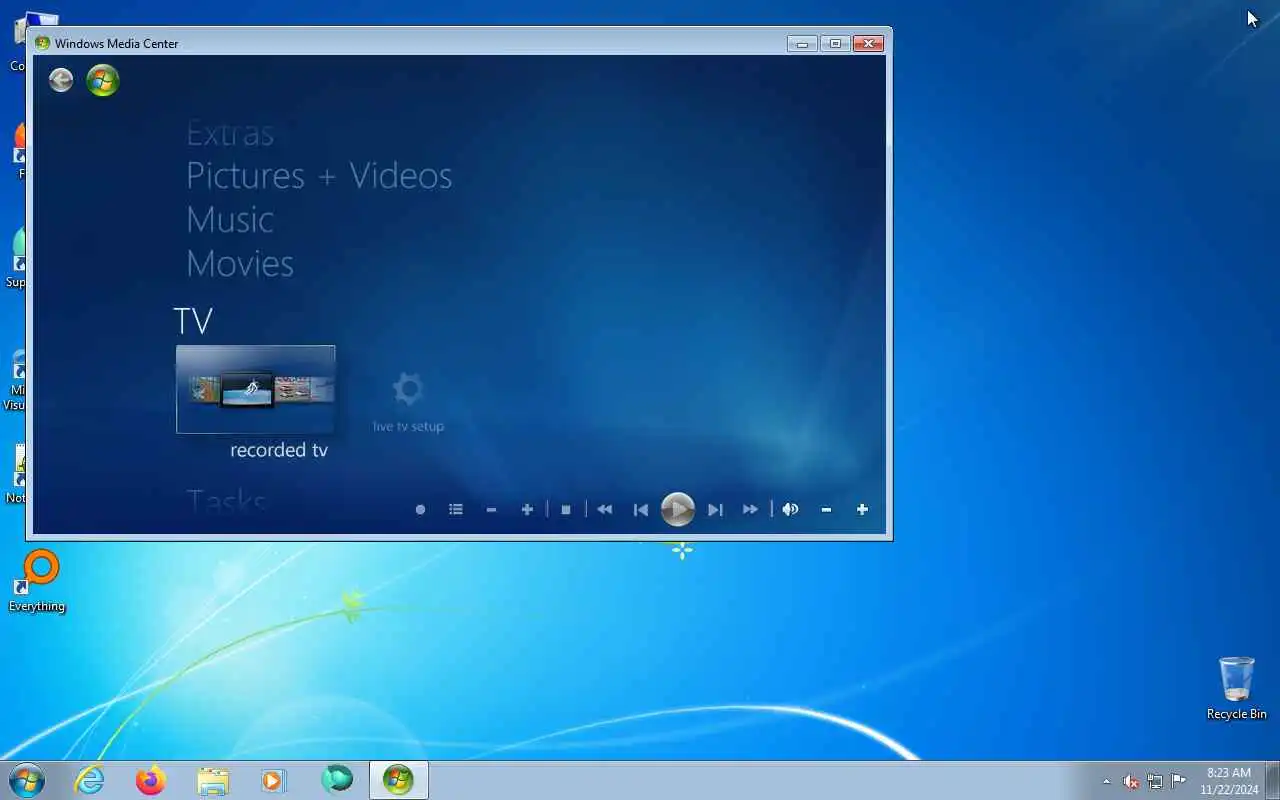The image size is (1280, 800).
Task: Select the Music menu item
Action: pos(230,220)
